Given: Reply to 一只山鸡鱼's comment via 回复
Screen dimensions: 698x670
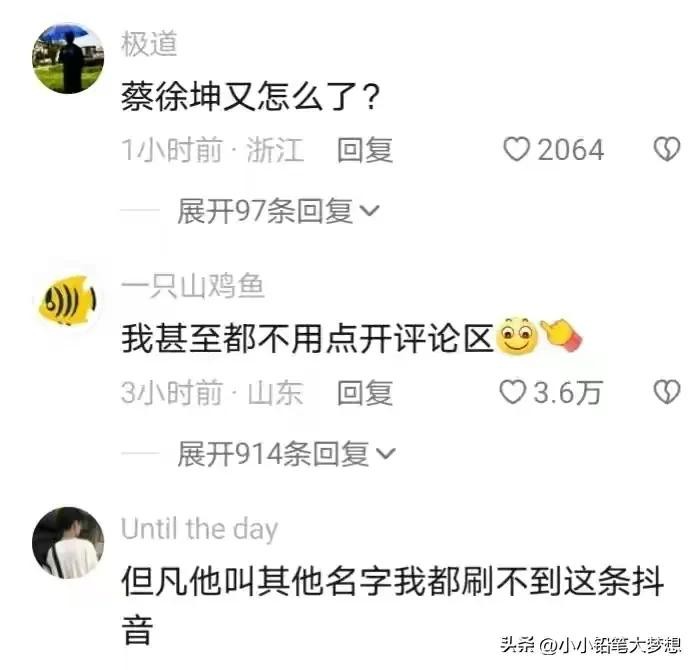Looking at the screenshot, I should [365, 393].
